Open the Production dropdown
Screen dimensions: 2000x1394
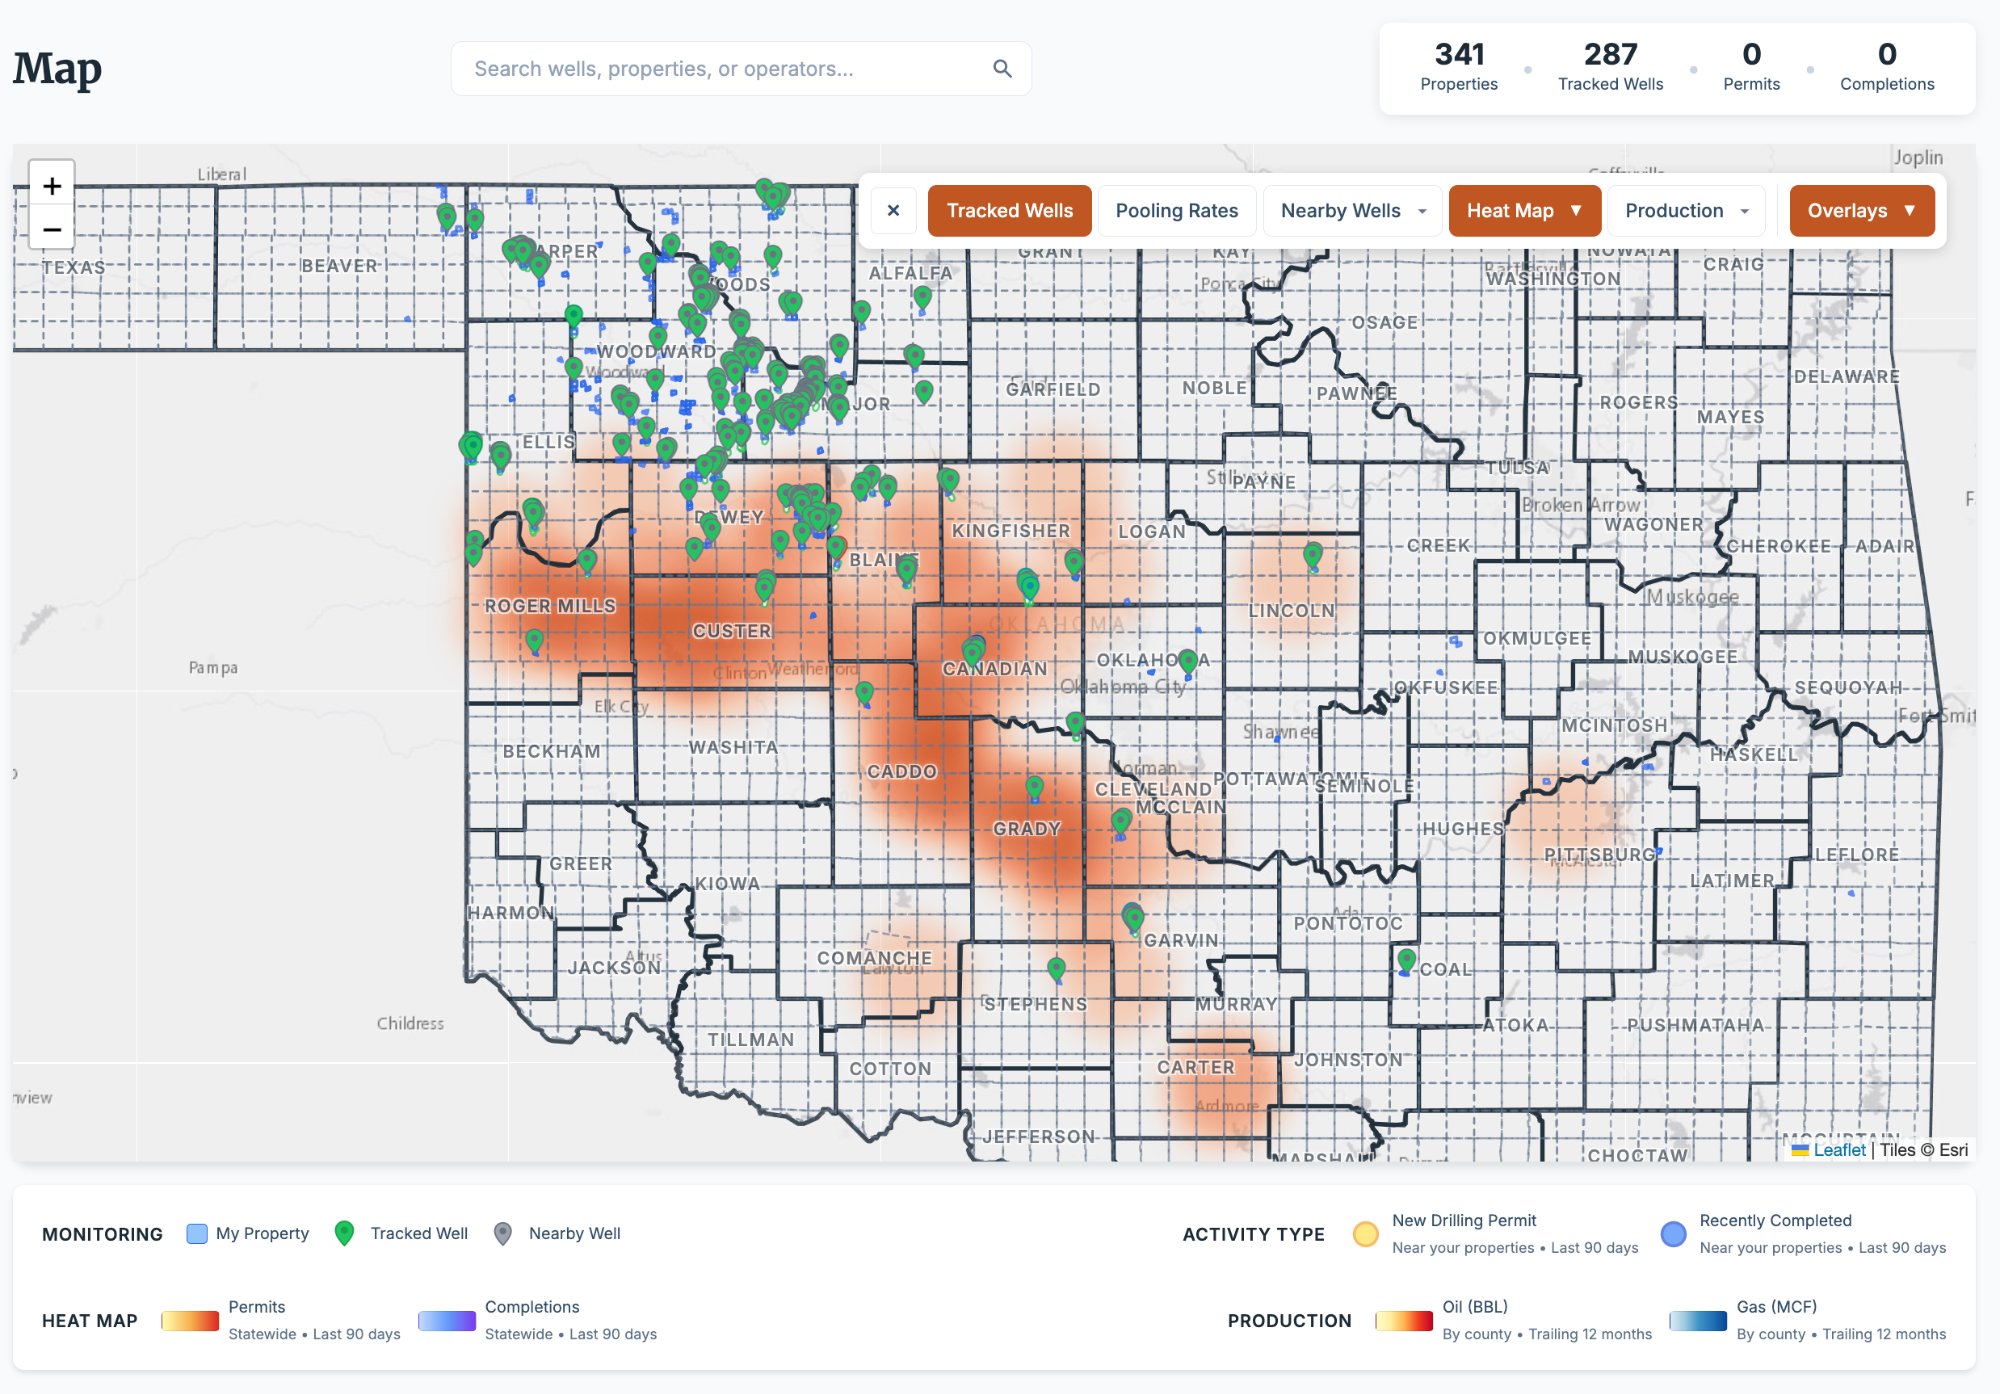tap(1686, 210)
